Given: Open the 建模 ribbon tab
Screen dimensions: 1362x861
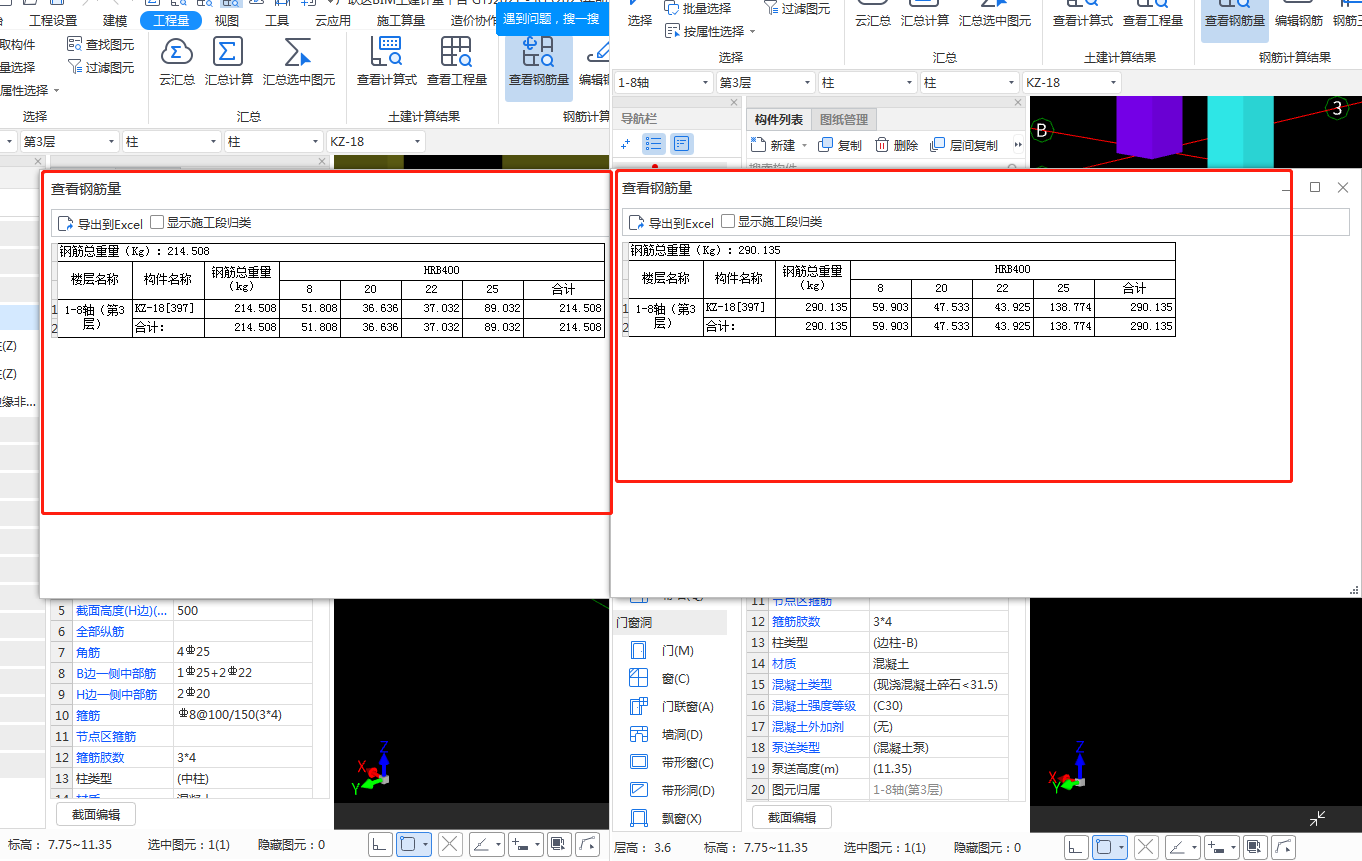Looking at the screenshot, I should [115, 20].
